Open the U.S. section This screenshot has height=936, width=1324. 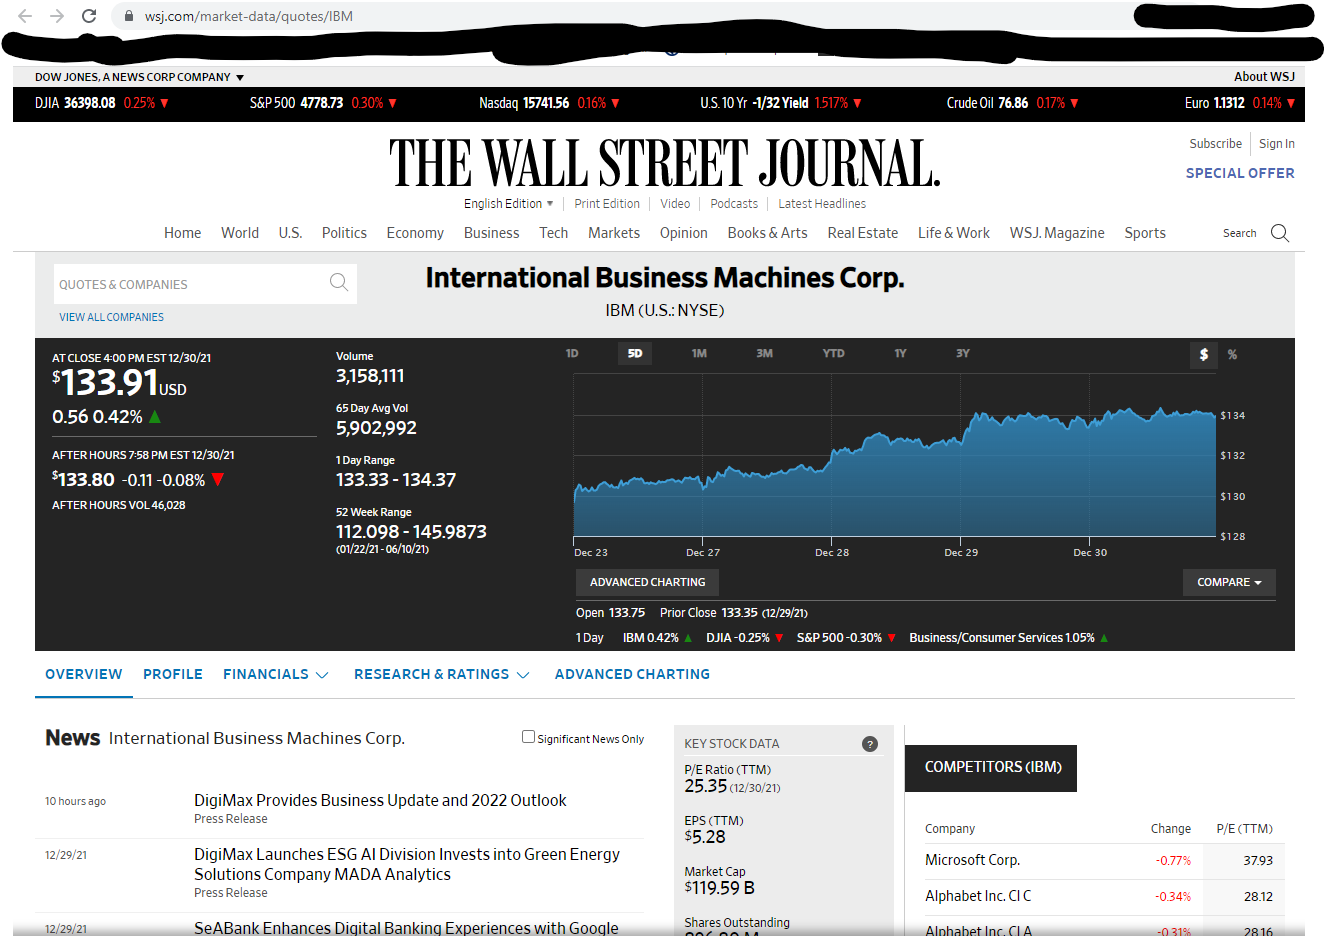tap(290, 233)
